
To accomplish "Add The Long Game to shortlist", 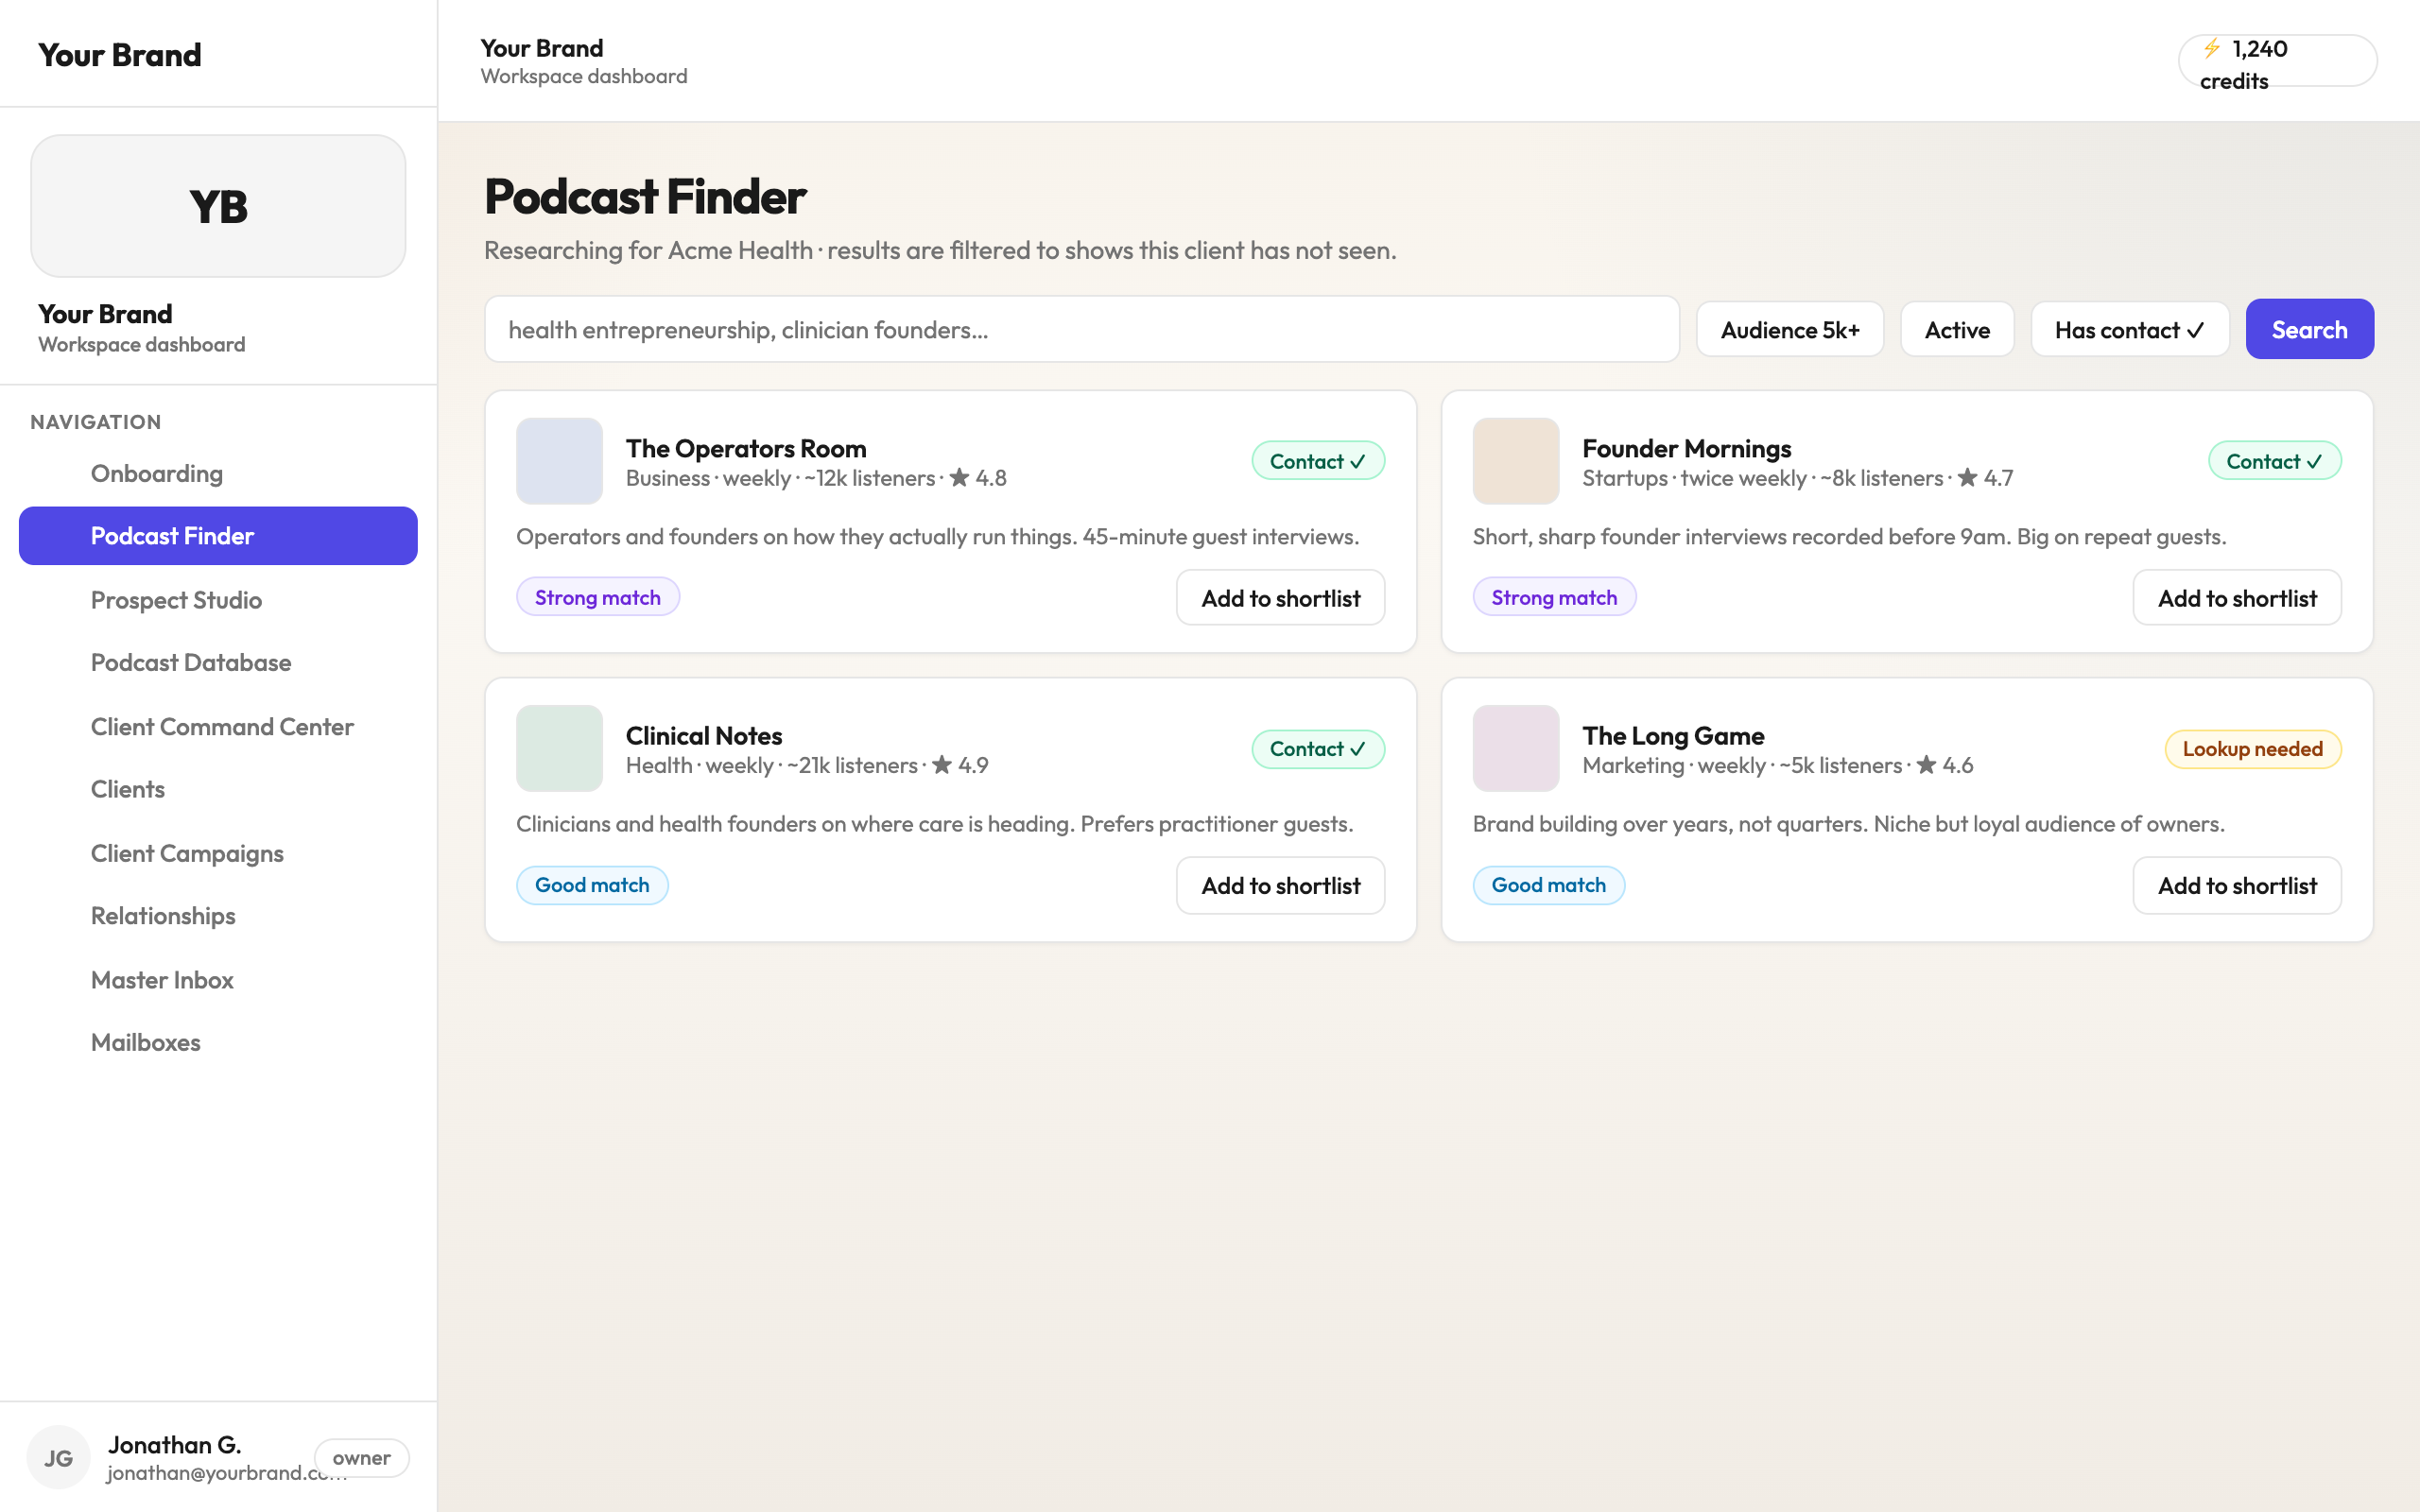I will (x=2237, y=885).
